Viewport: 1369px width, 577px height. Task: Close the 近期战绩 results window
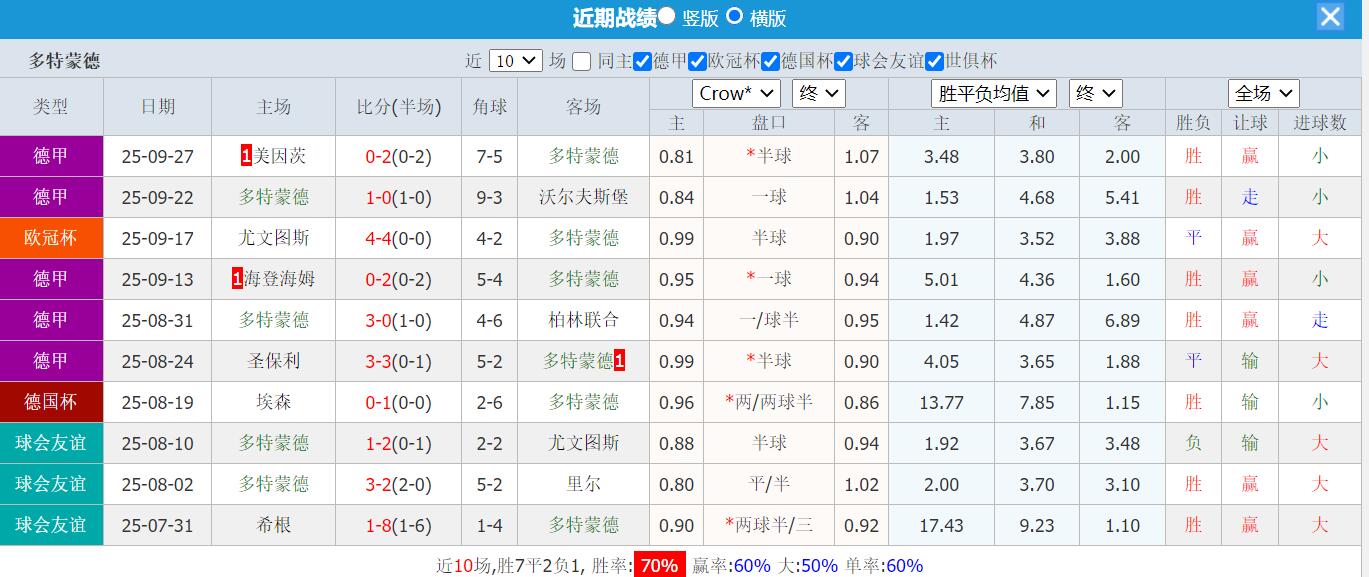coord(1330,17)
